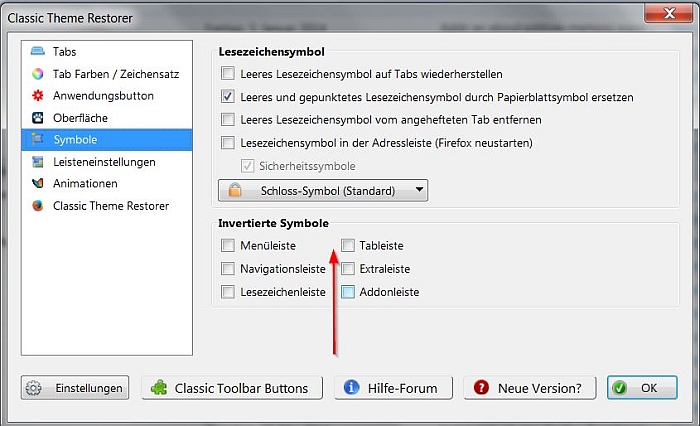Screen dimensions: 700x426
Task: Click the Classic Theme Restorer Firefox icon
Action: [x=38, y=206]
